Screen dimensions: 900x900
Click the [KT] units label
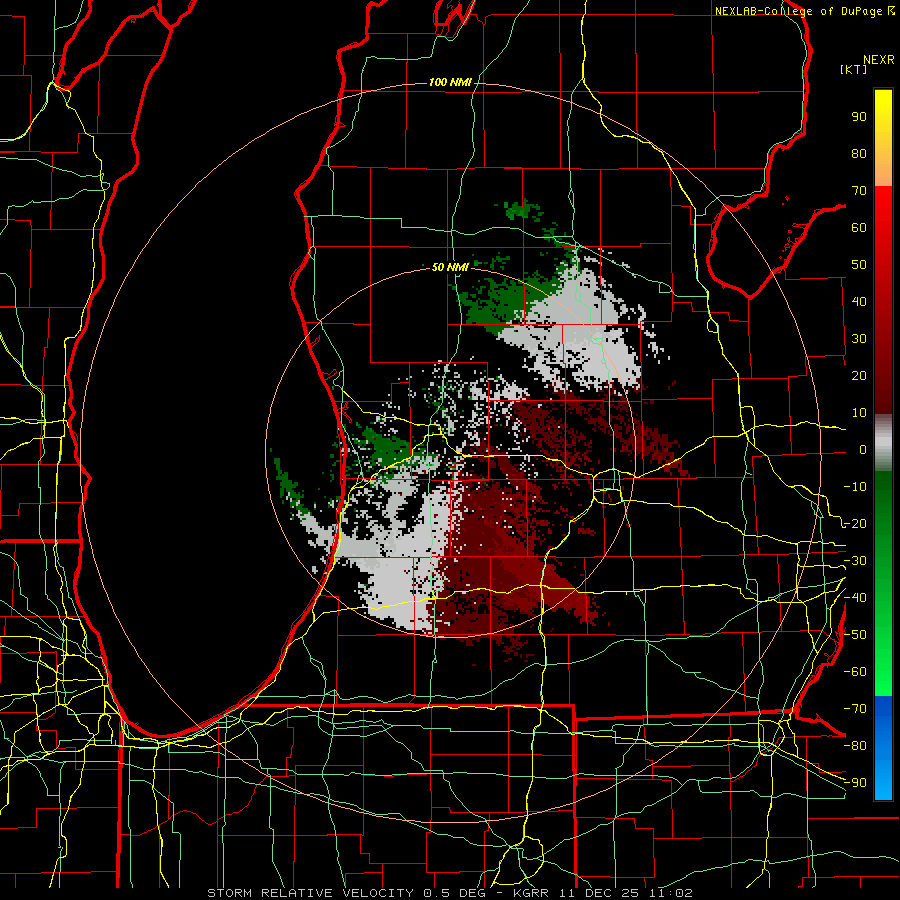(854, 69)
